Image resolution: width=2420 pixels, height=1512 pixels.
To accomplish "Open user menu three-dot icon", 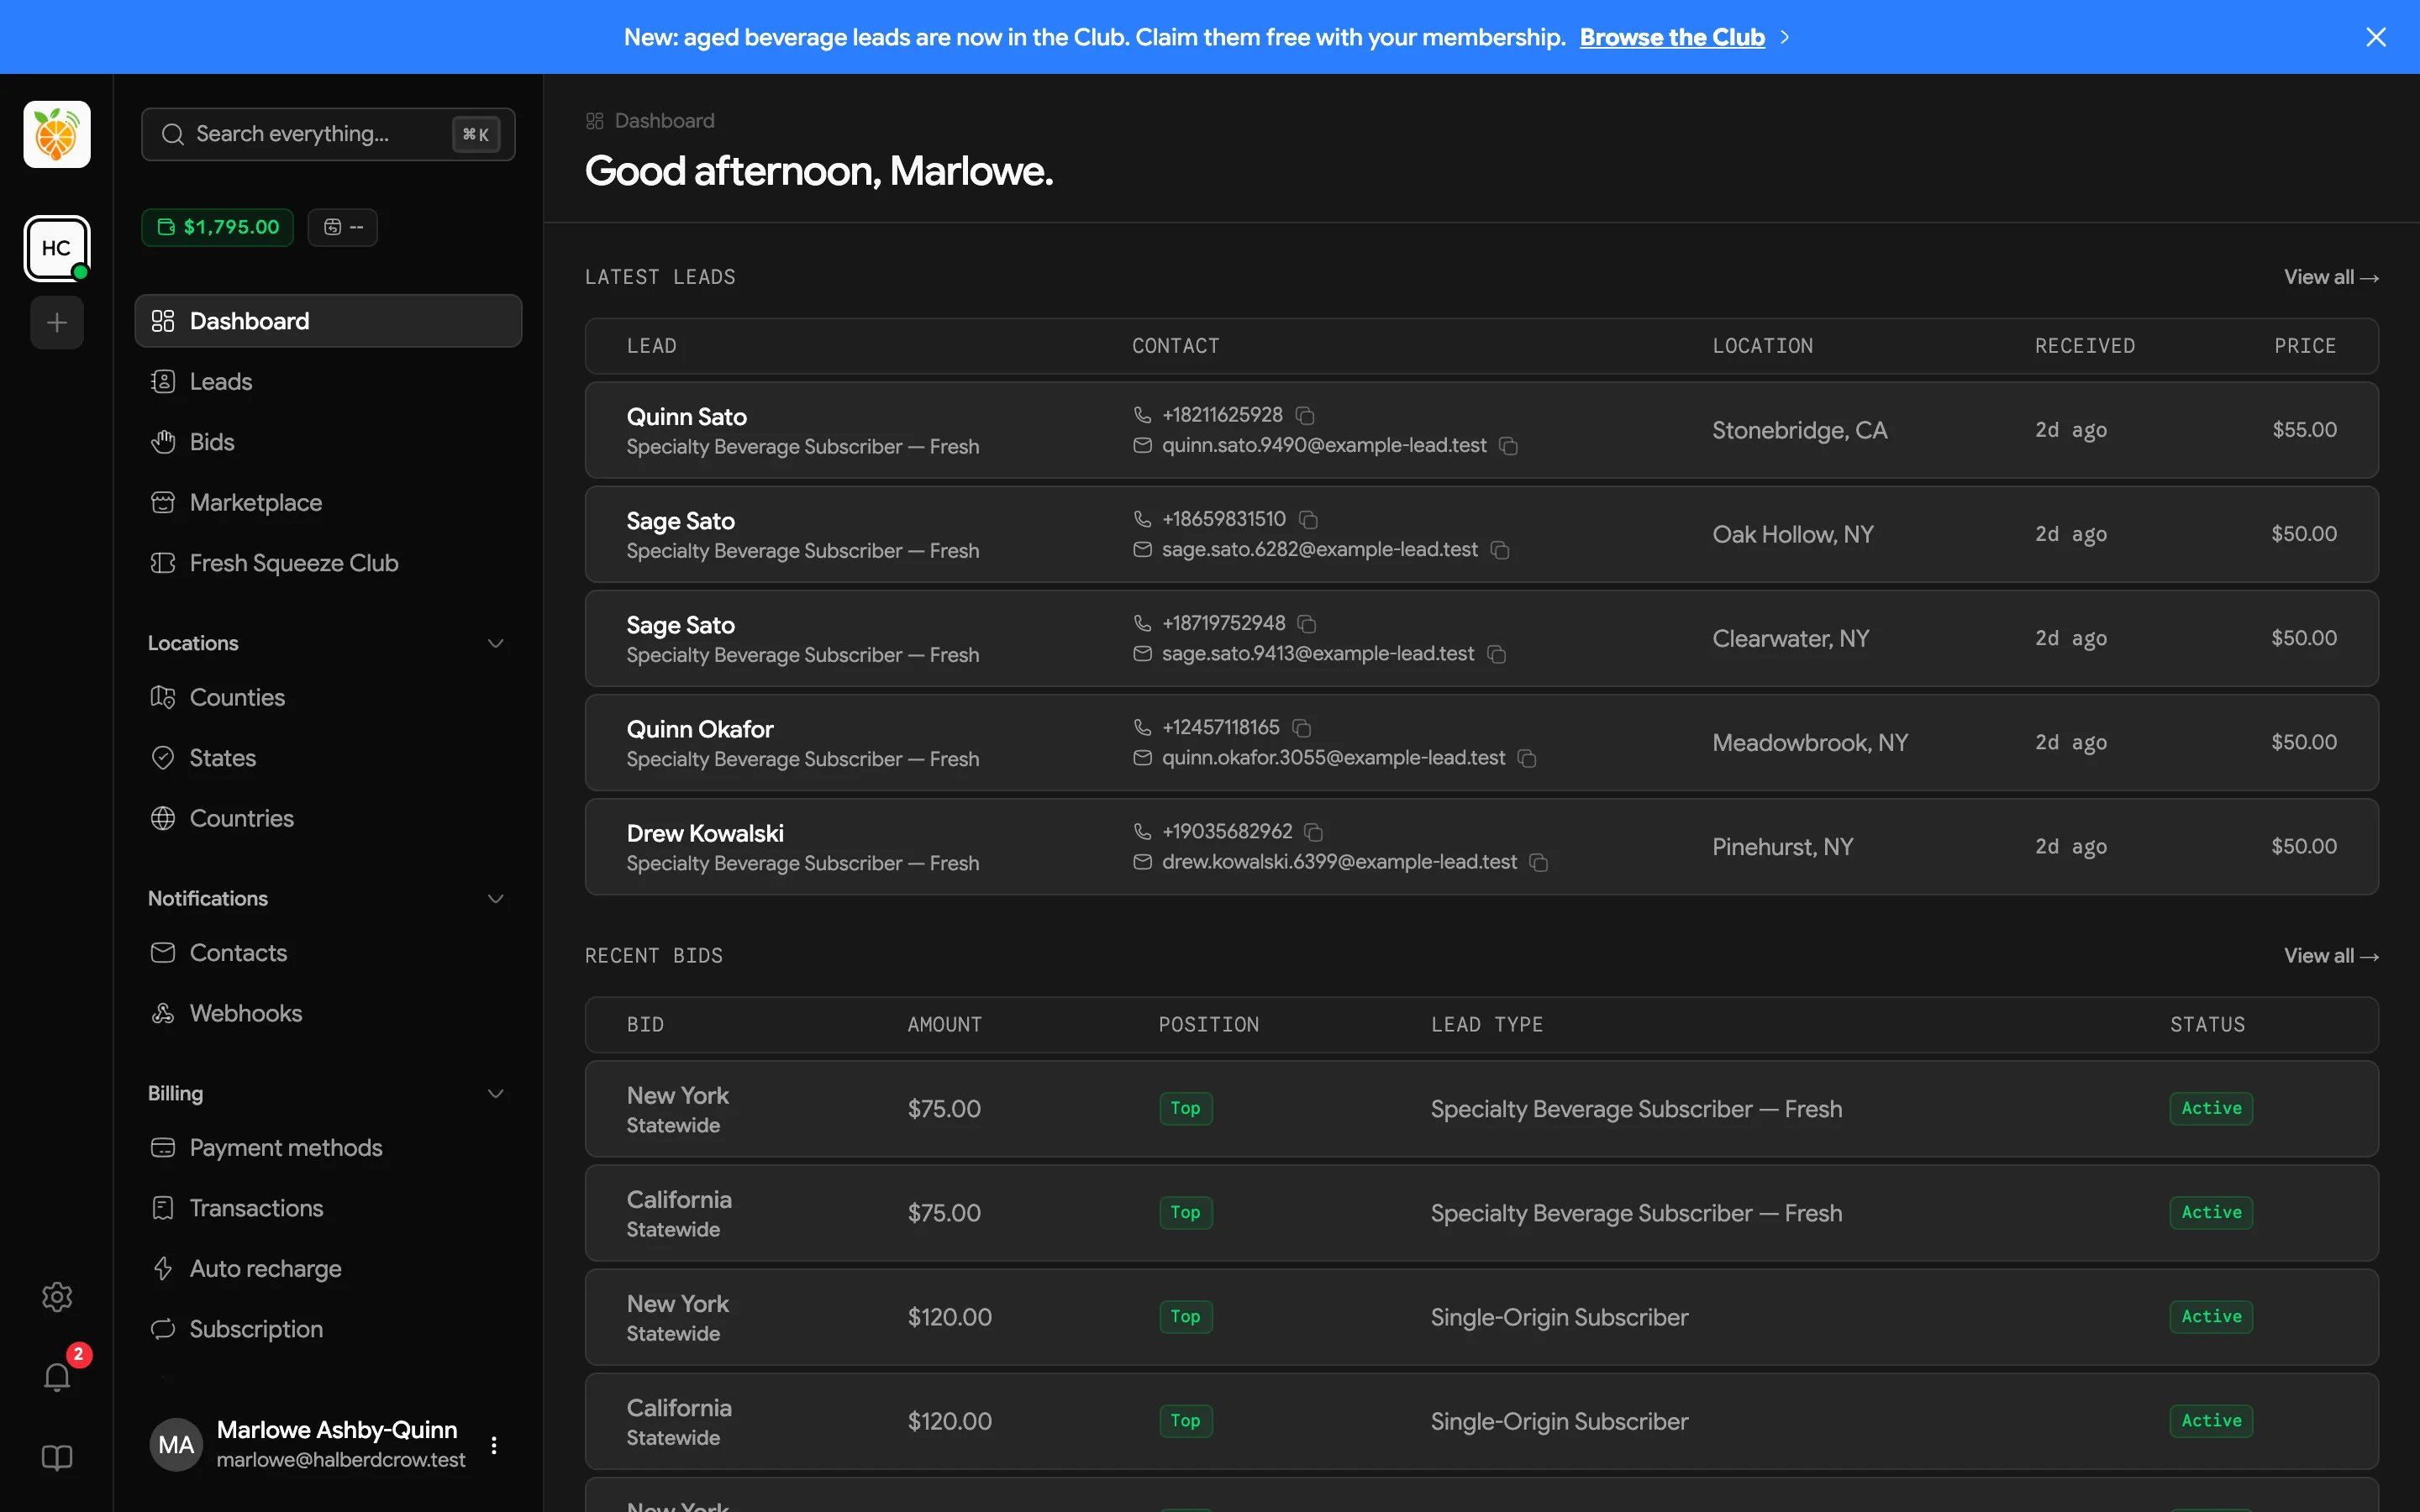I will (494, 1445).
